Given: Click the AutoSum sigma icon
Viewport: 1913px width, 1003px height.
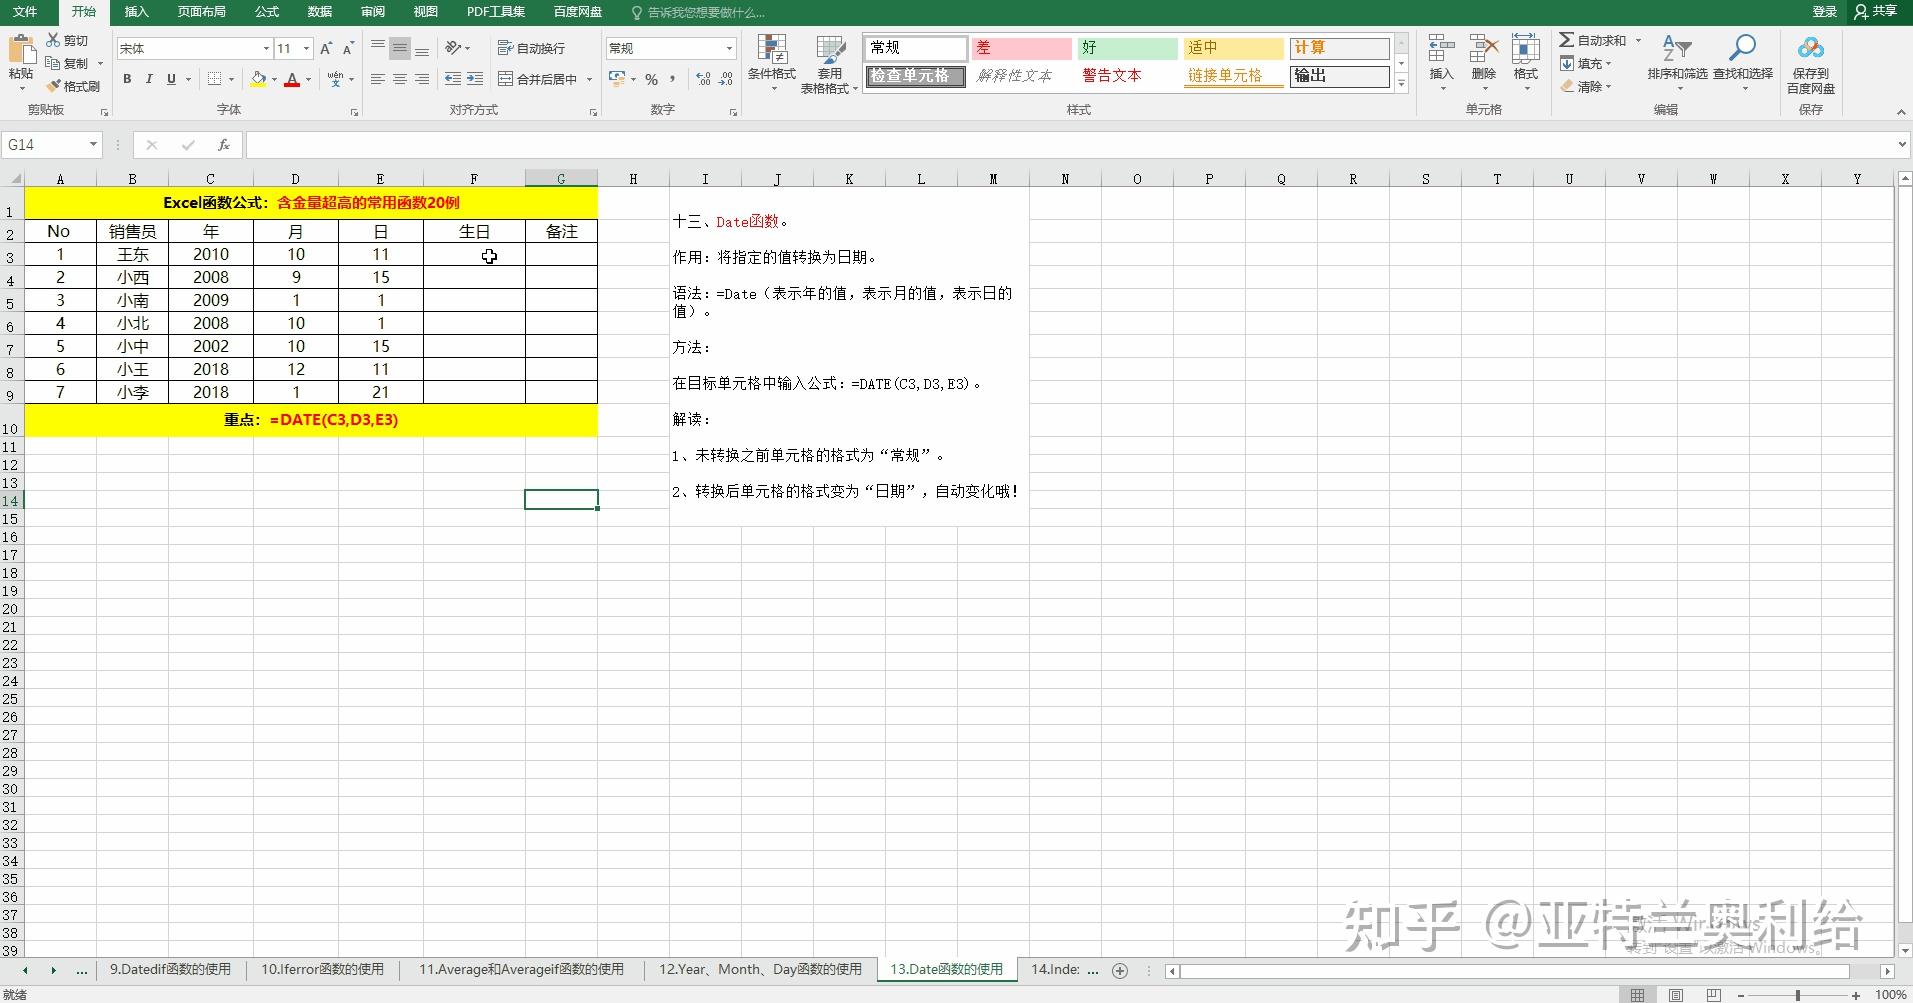Looking at the screenshot, I should (1567, 40).
